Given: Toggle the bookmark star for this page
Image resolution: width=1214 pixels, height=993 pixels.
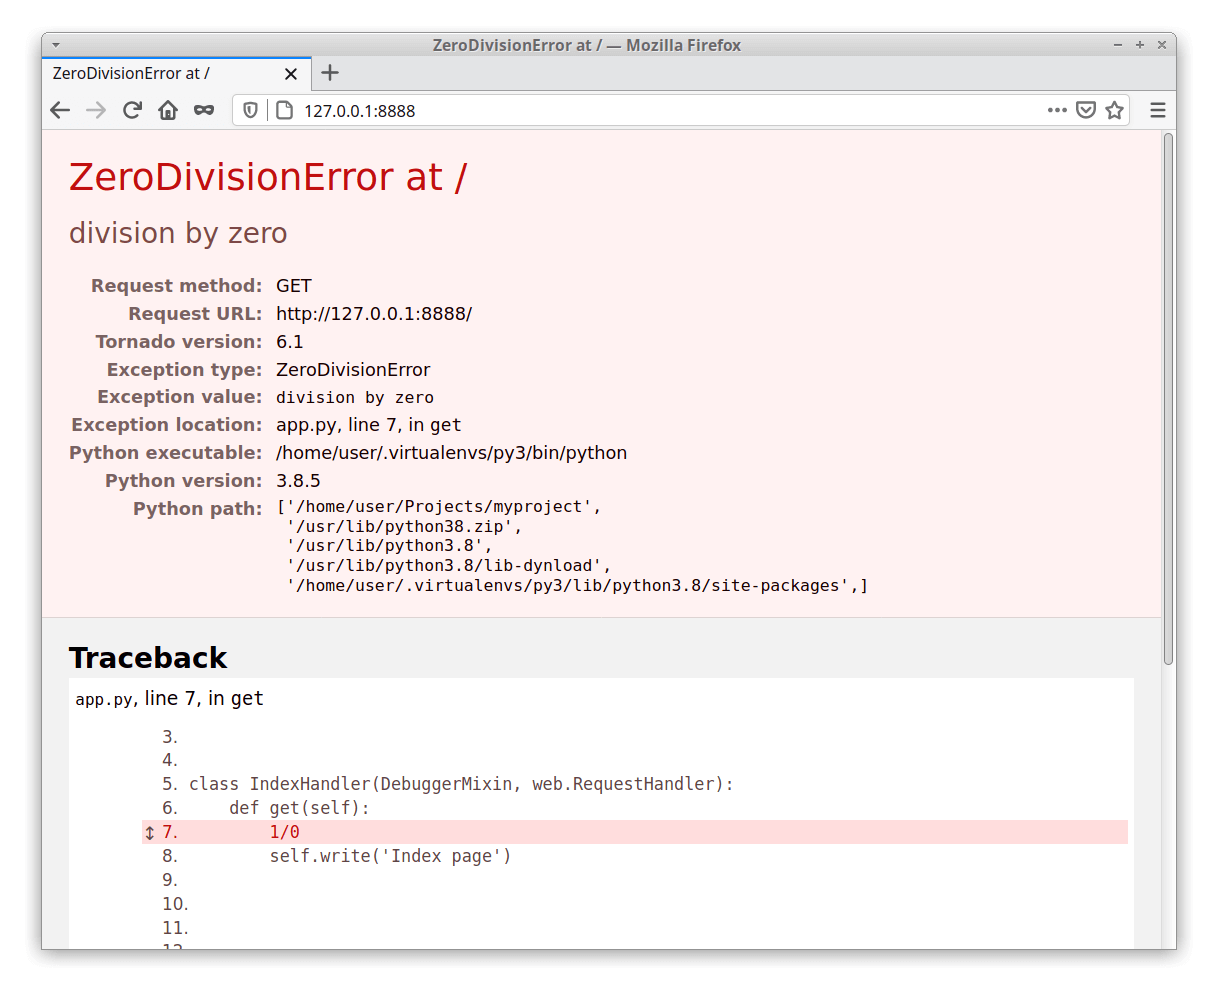Looking at the screenshot, I should coord(1115,110).
